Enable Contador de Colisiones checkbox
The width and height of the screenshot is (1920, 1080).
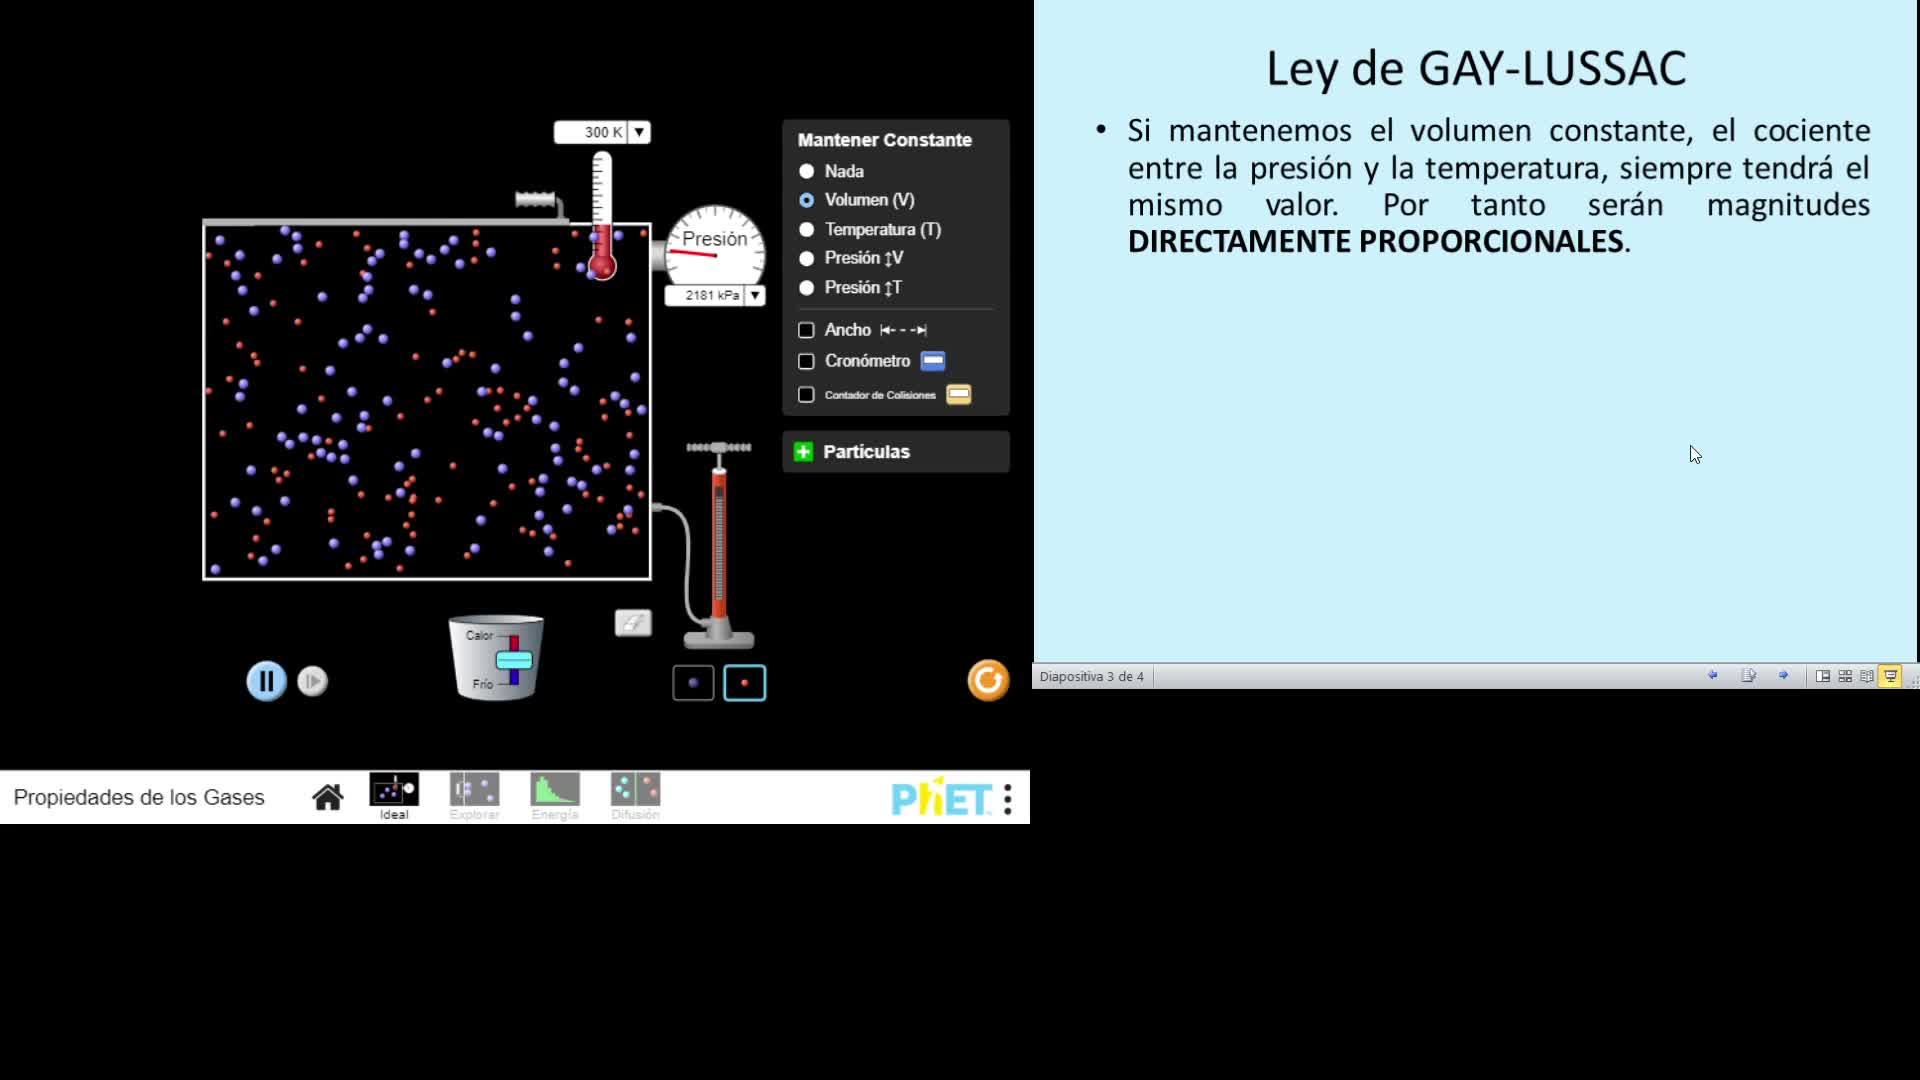tap(807, 395)
